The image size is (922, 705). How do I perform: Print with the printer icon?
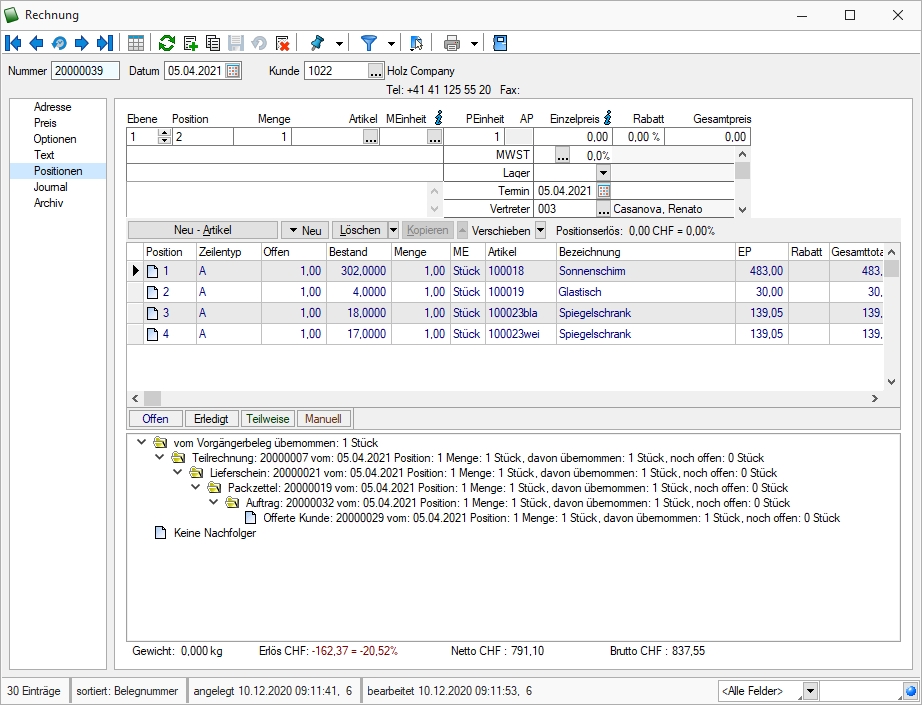(452, 43)
